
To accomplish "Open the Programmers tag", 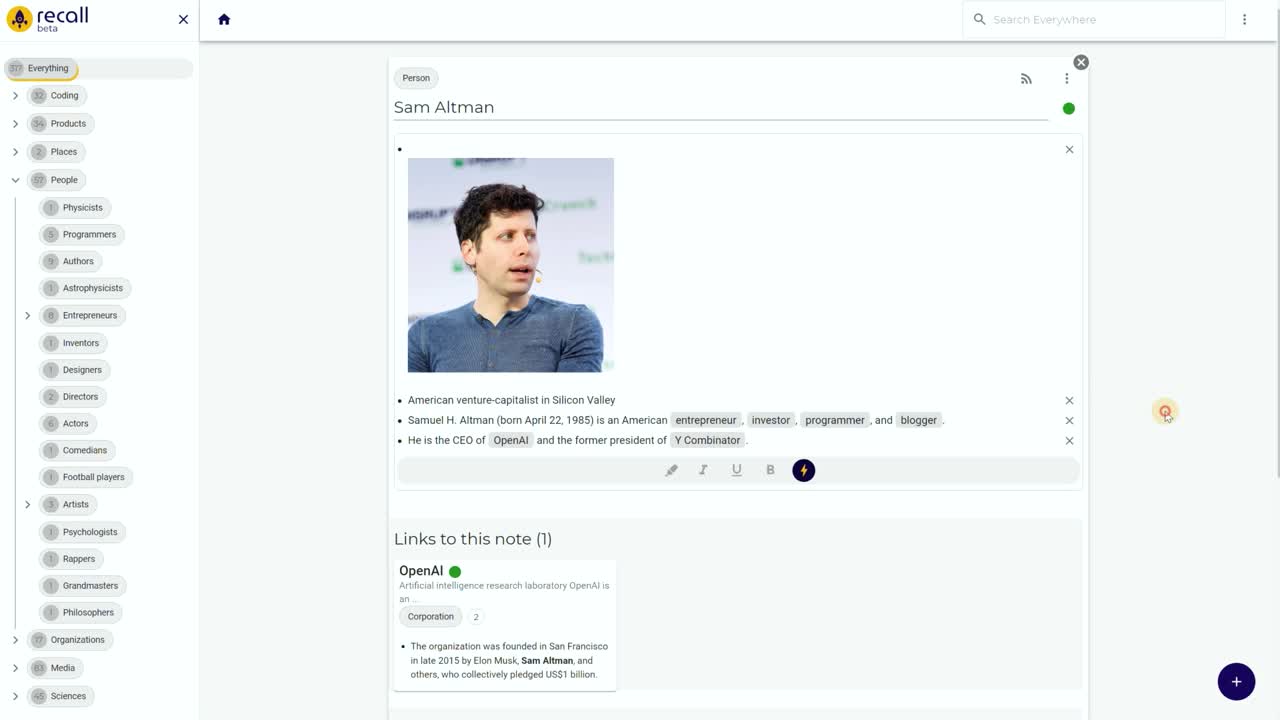I will click(81, 234).
